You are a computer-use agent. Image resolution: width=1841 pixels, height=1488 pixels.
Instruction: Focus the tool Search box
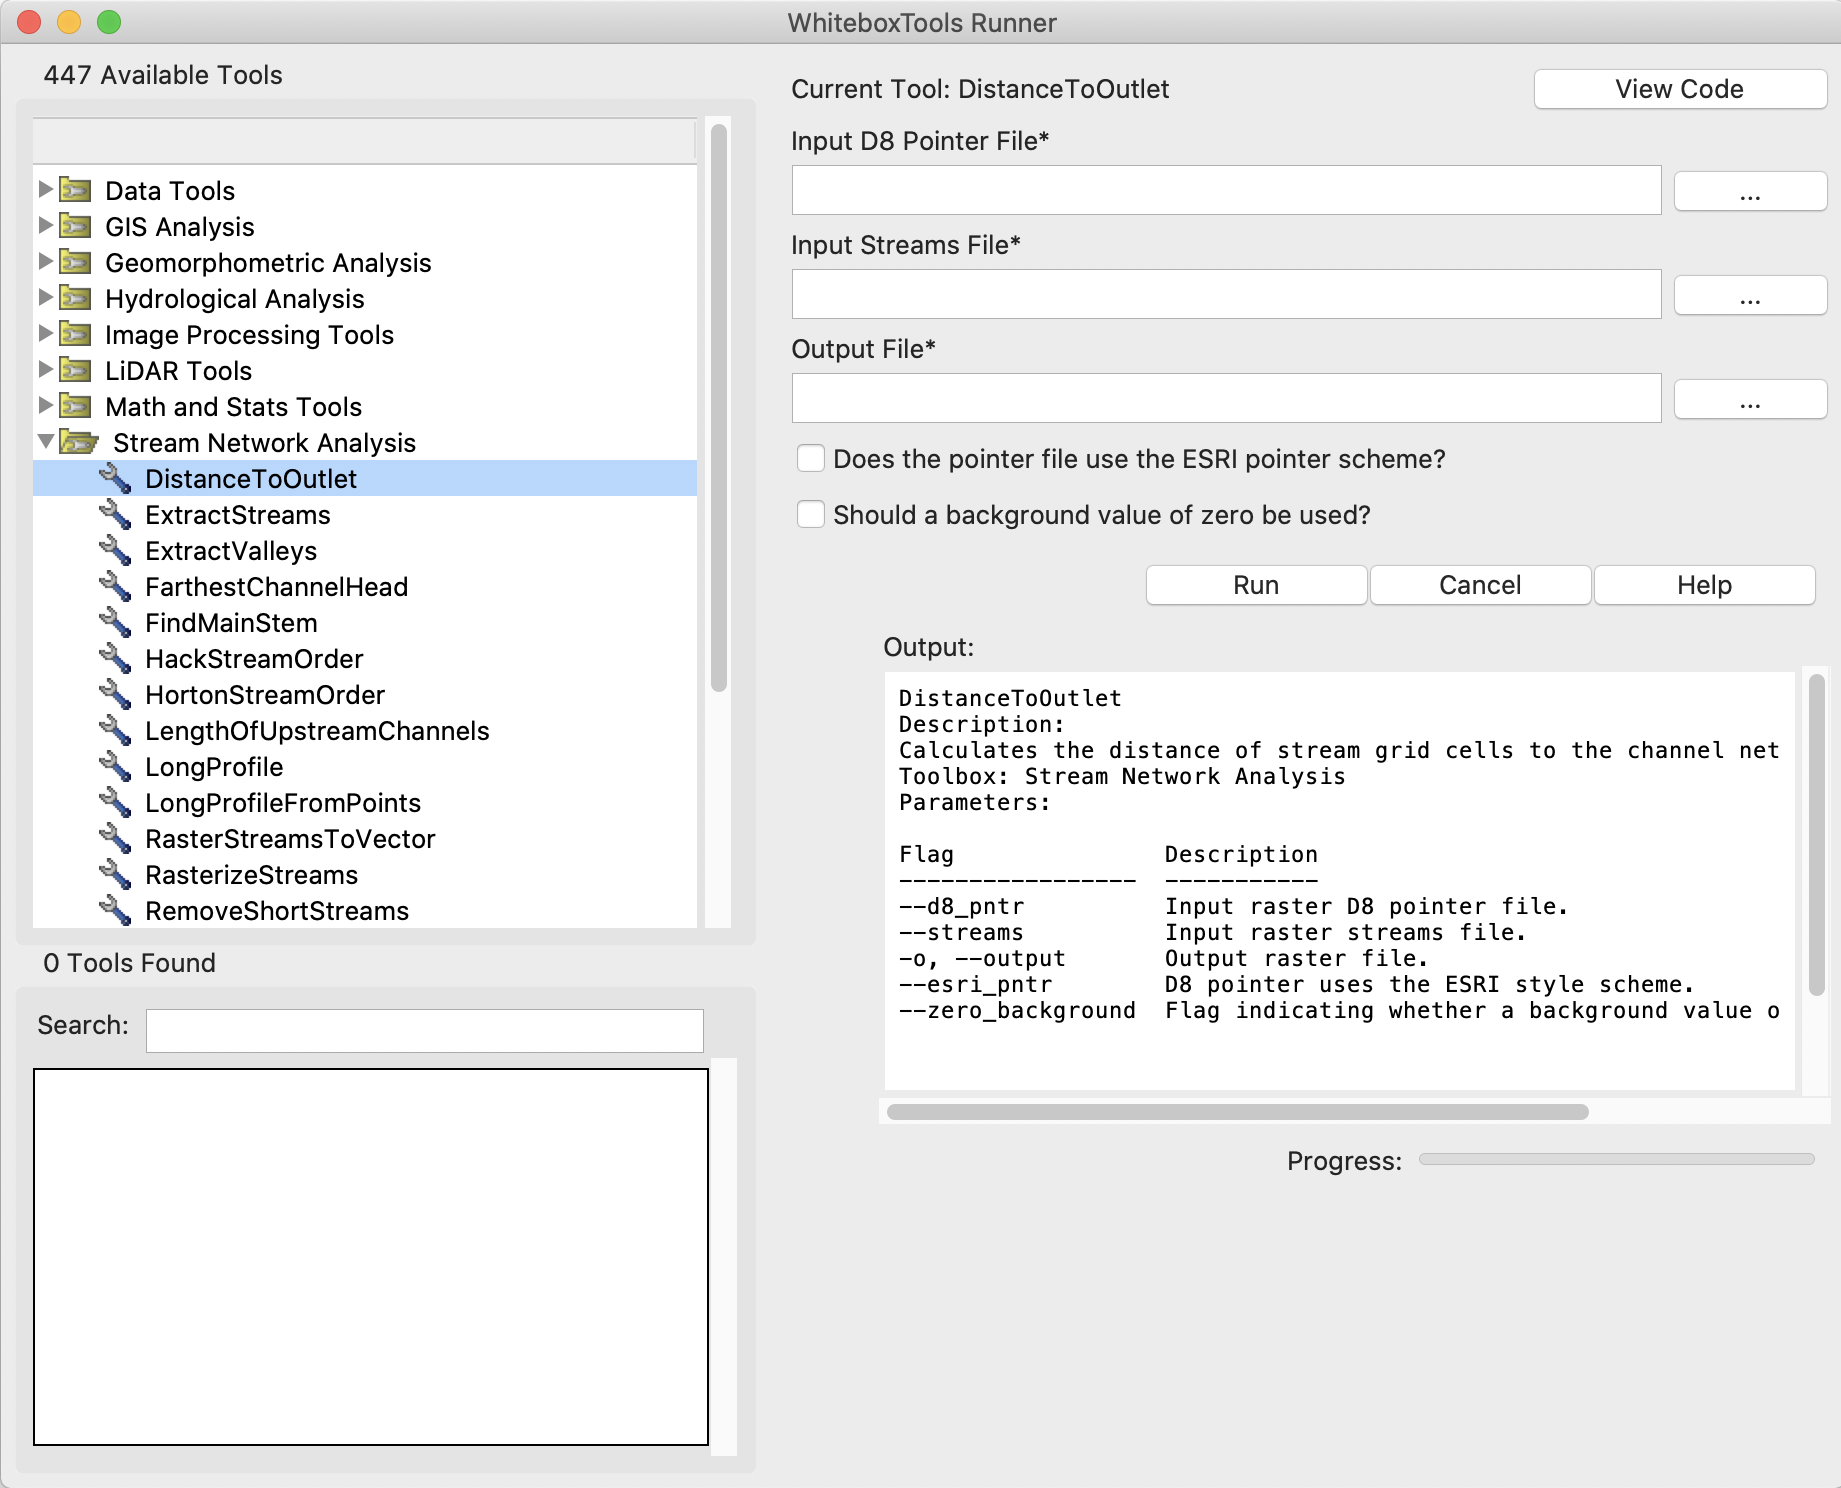424,1030
